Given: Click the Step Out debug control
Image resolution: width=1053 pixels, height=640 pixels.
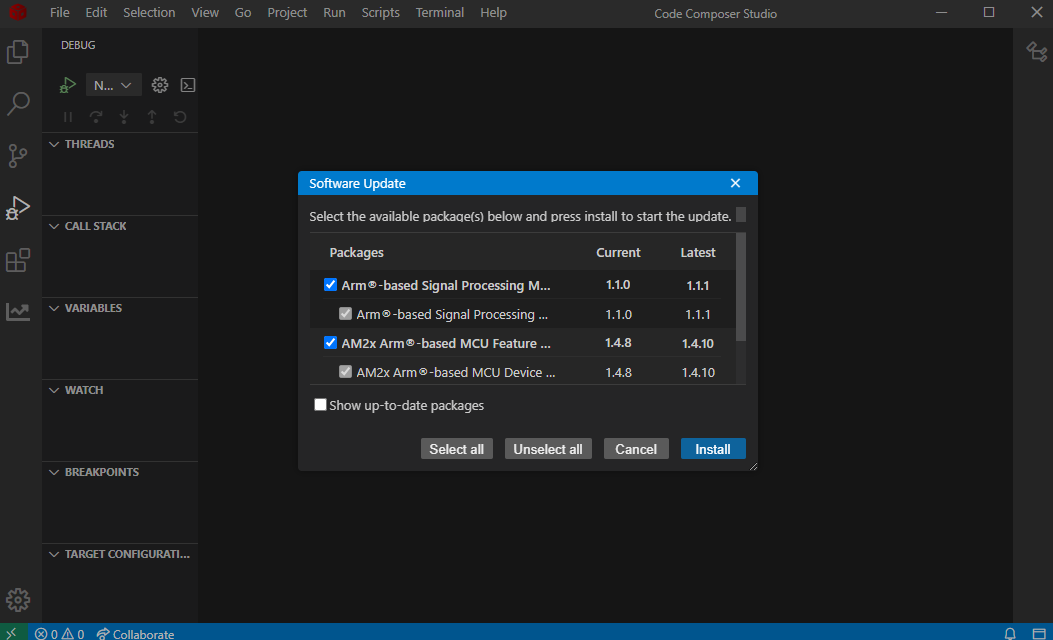Looking at the screenshot, I should pos(152,117).
